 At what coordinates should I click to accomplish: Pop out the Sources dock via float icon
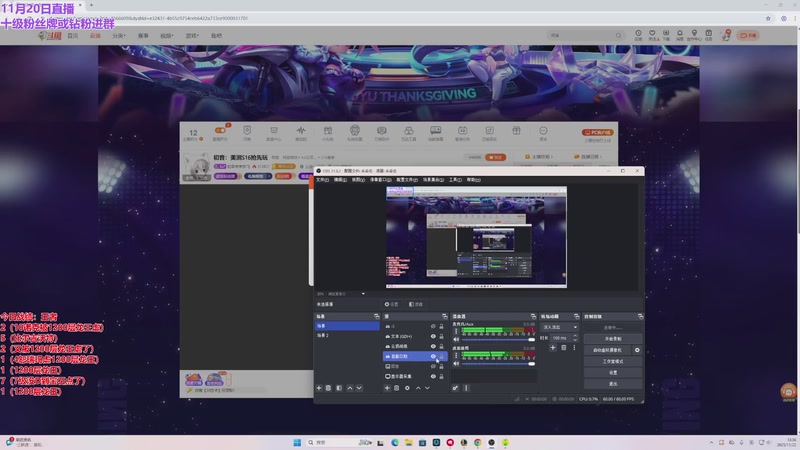pos(444,316)
